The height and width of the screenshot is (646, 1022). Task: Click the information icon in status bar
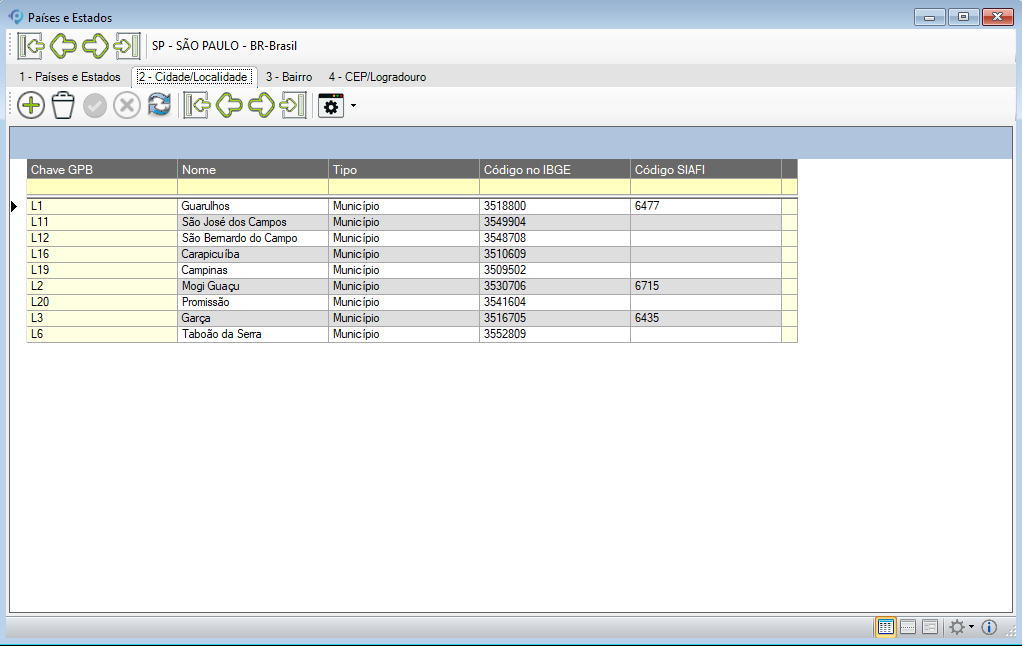pos(989,627)
